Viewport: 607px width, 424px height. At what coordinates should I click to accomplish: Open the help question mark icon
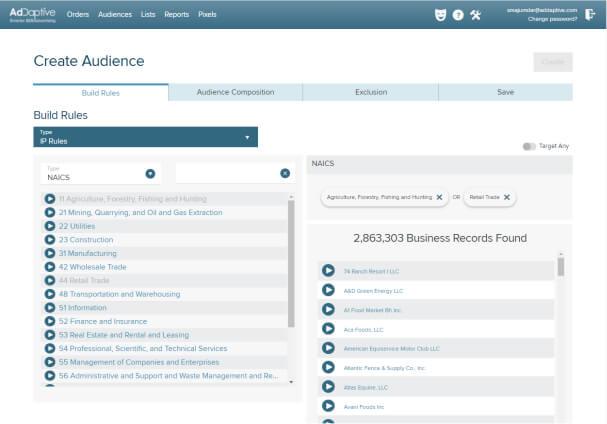(x=458, y=15)
